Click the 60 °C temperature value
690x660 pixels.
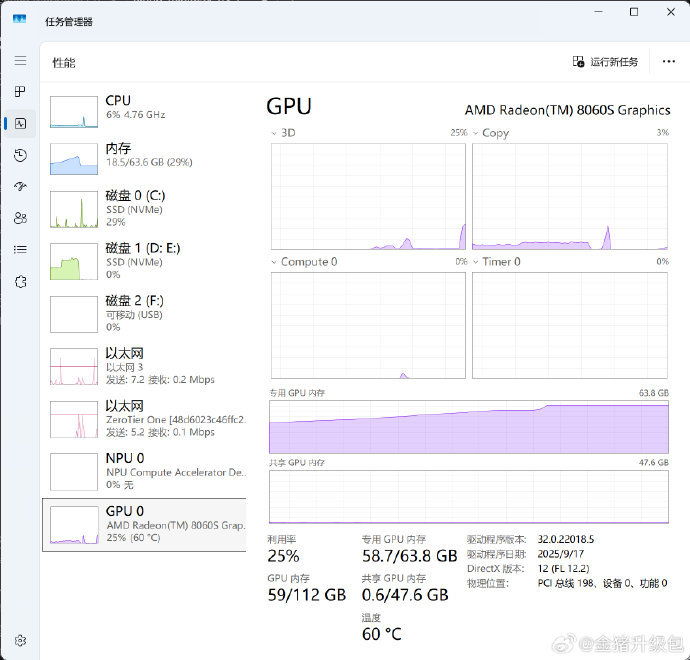tap(382, 634)
